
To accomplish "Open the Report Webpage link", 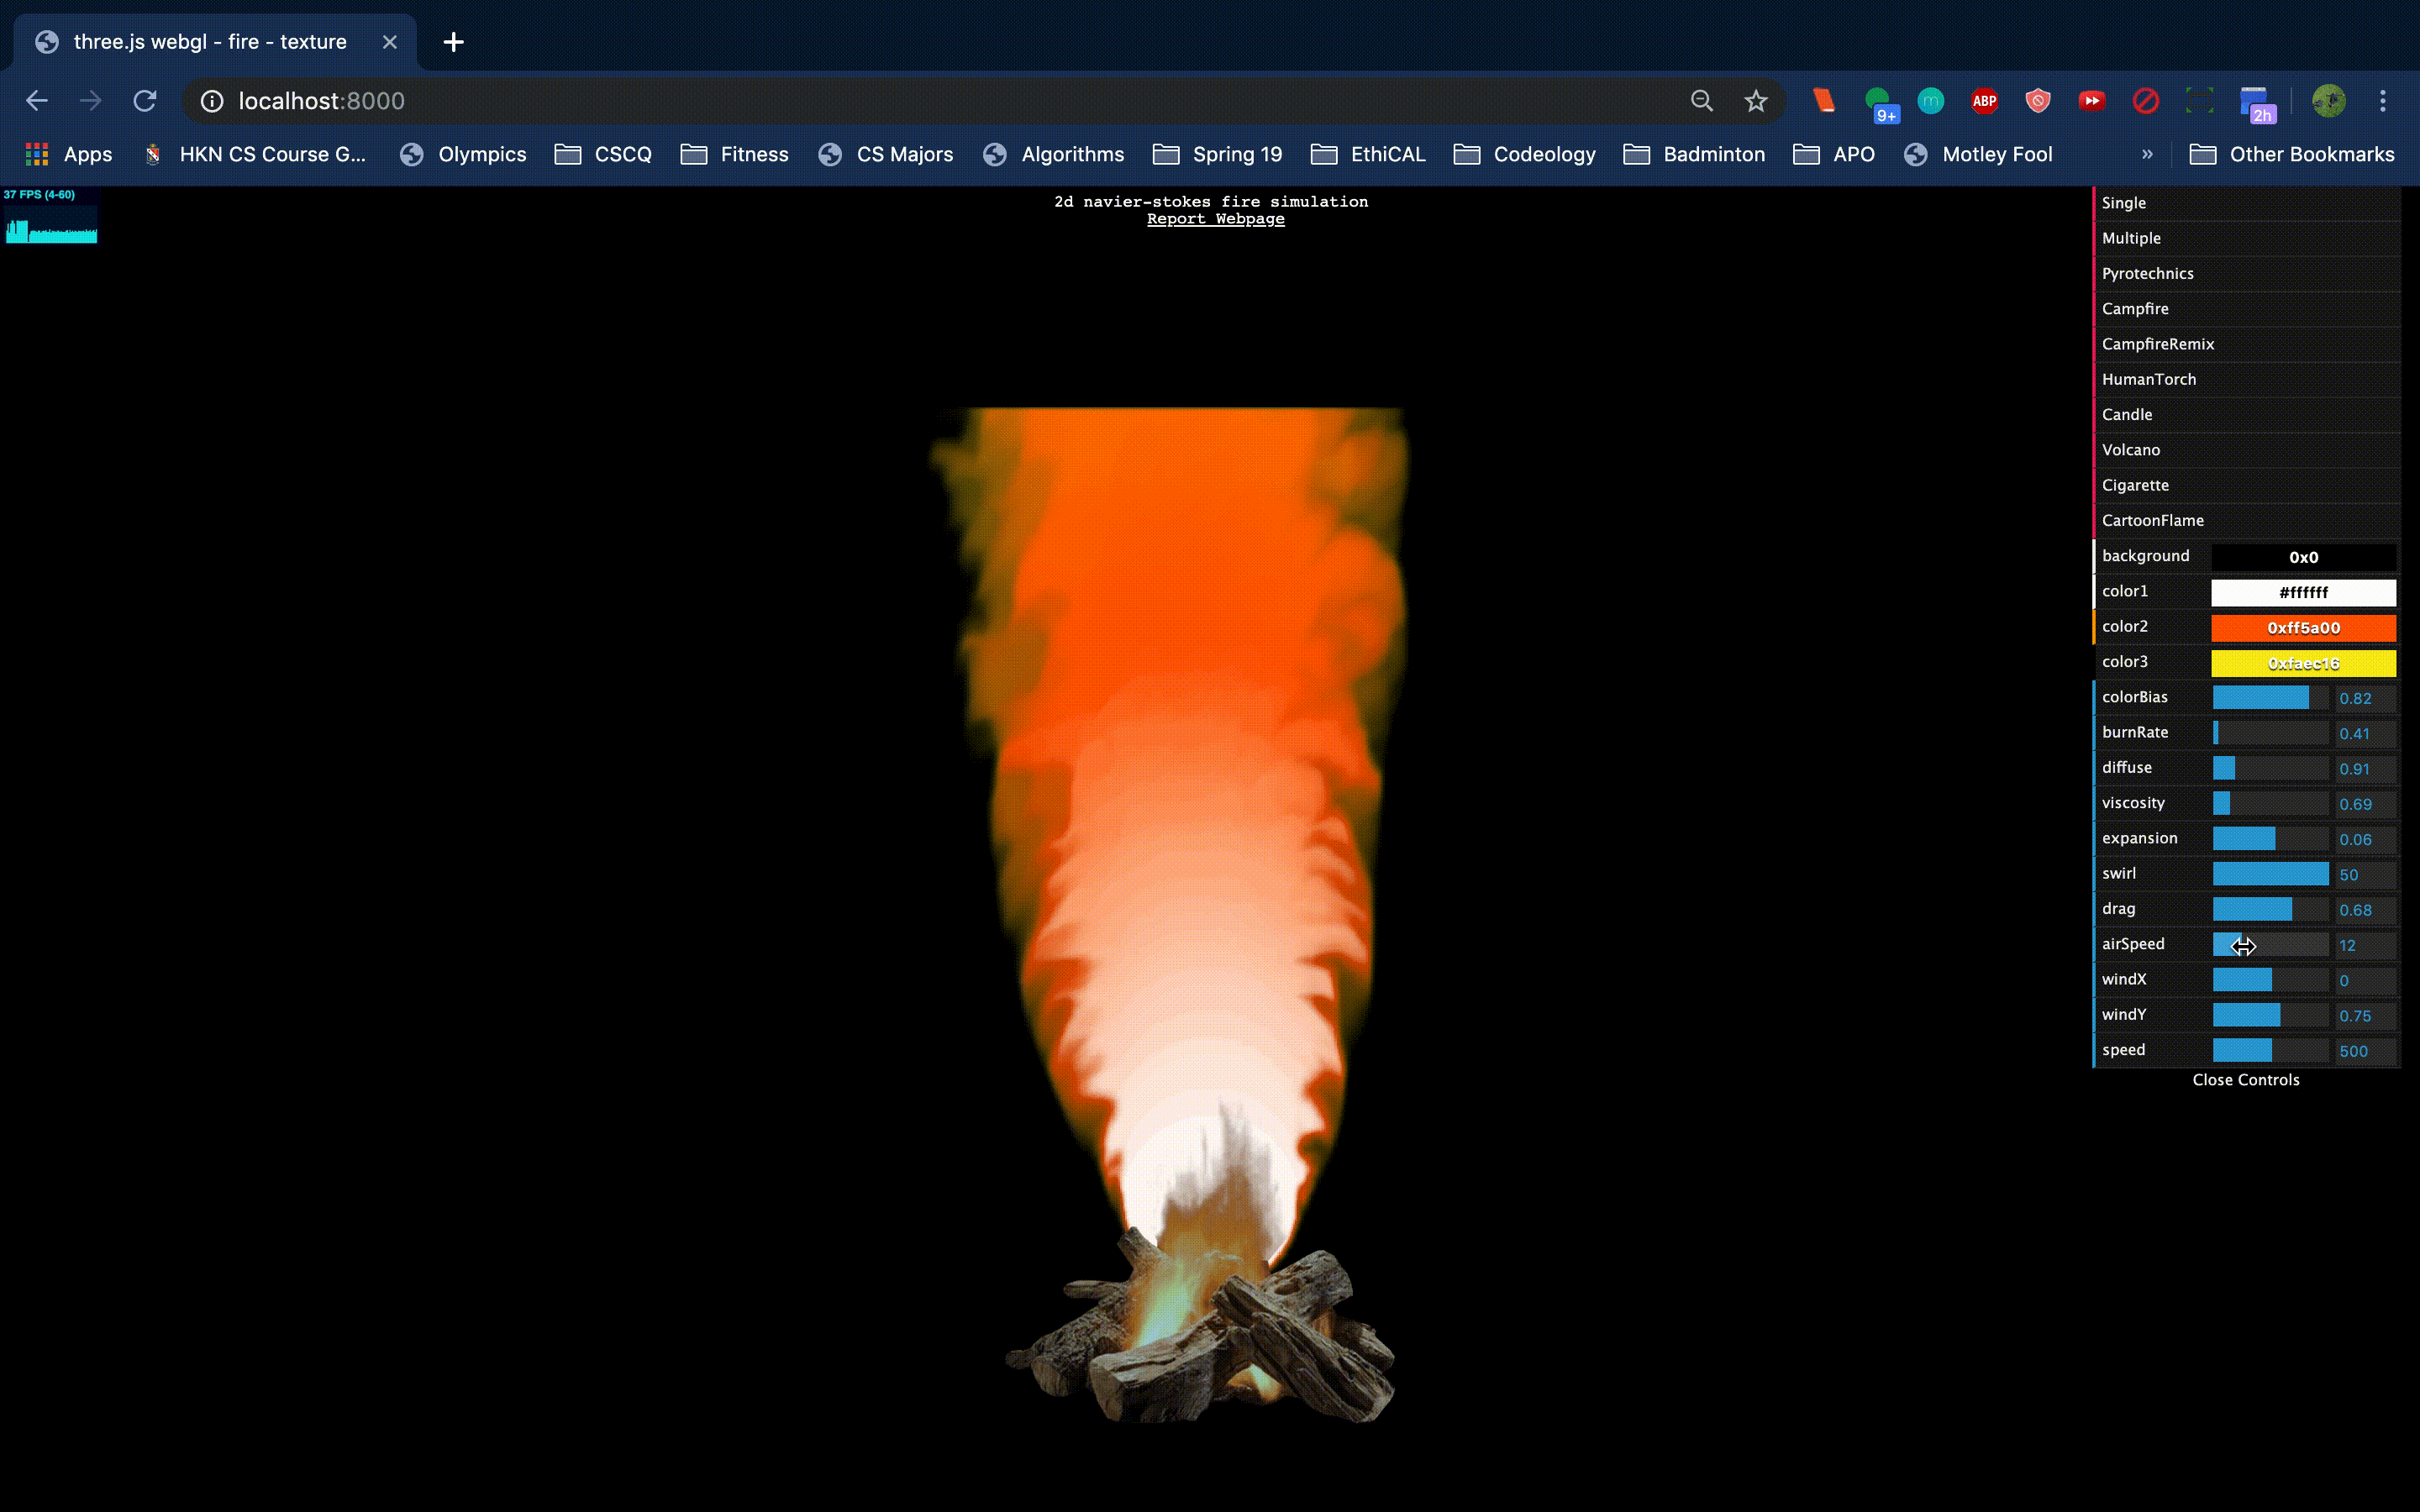I will point(1215,219).
